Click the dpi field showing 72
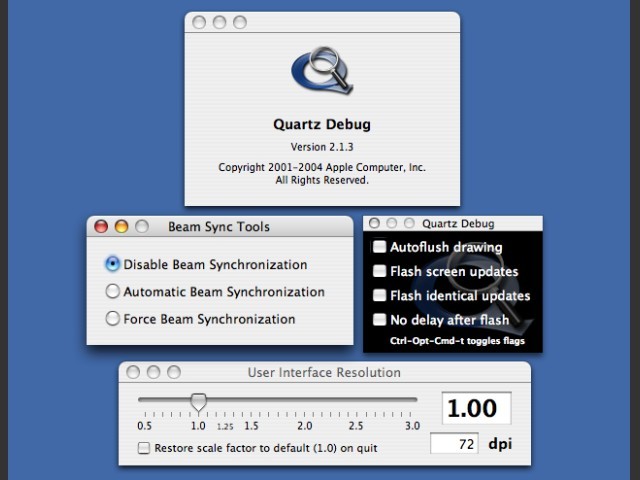Viewport: 640px width, 480px height. coord(454,443)
